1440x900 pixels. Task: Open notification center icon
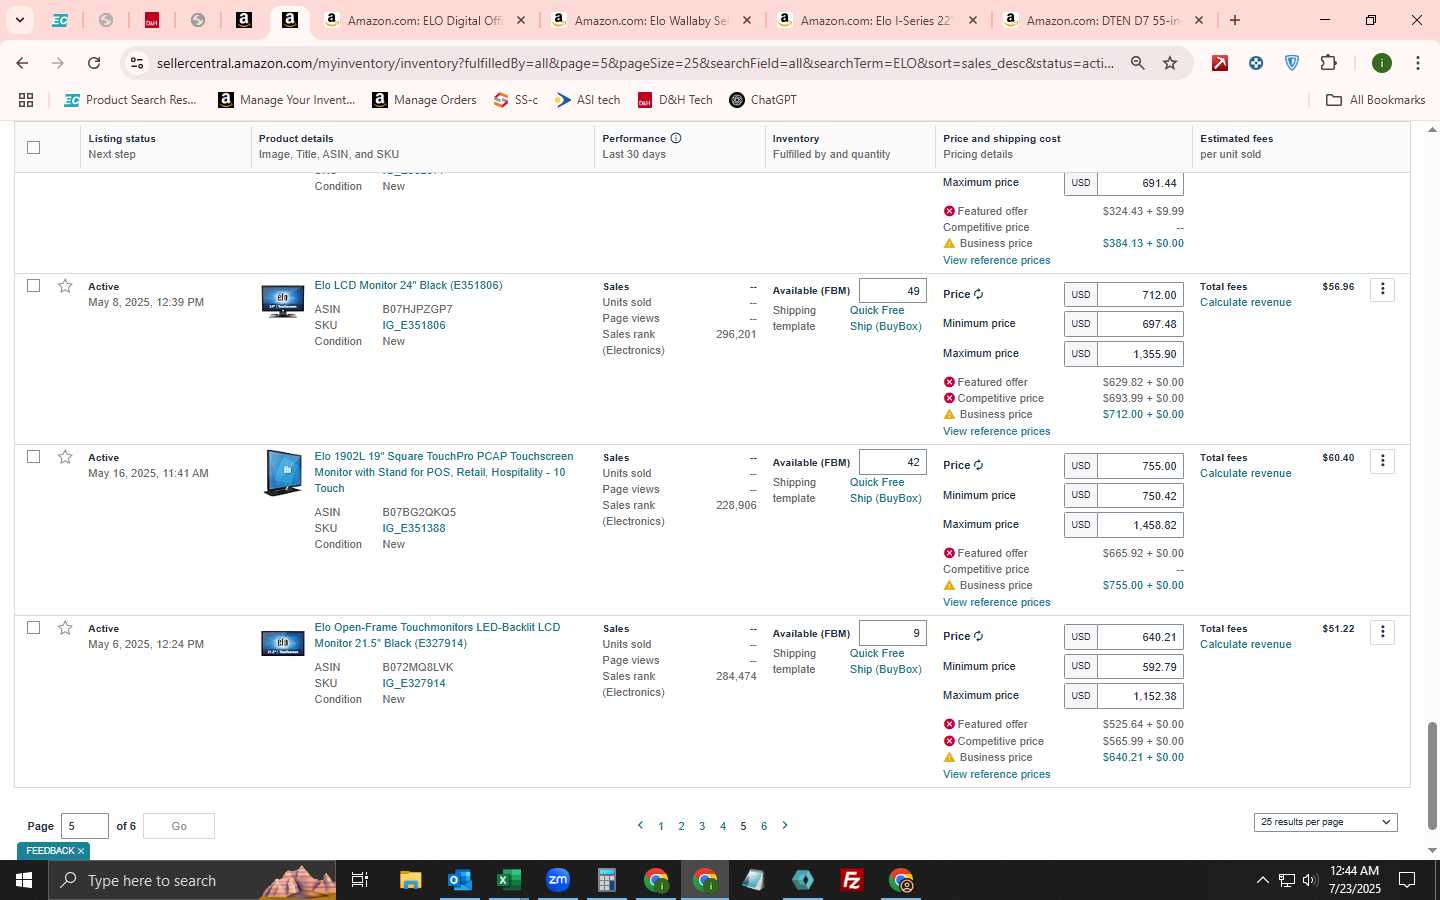pos(1407,880)
